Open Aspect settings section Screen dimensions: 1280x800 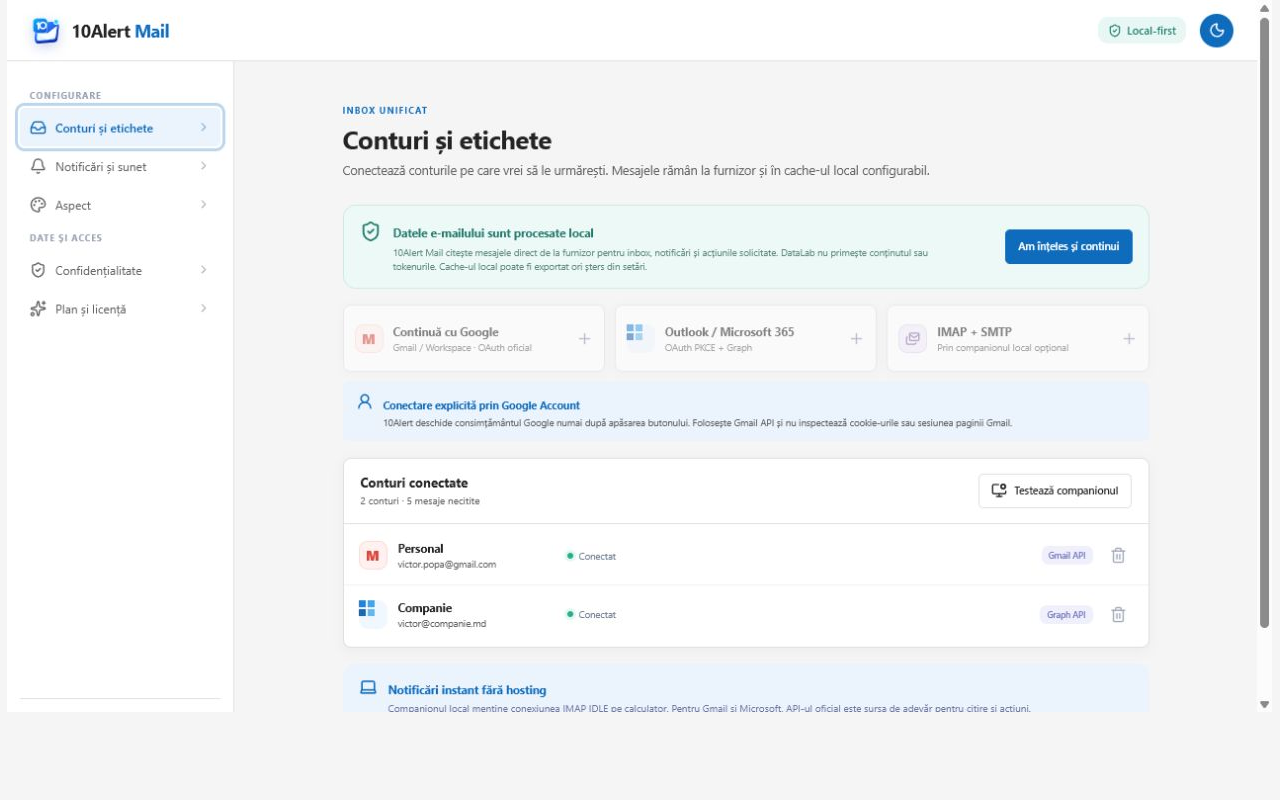tap(120, 205)
